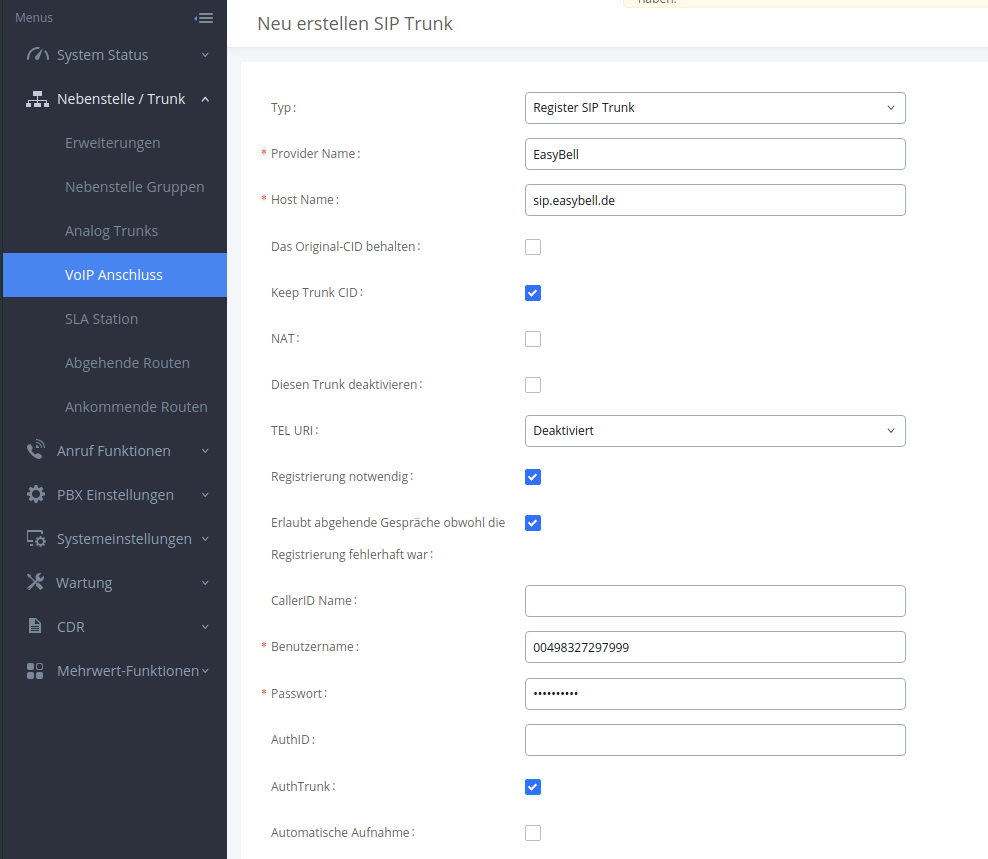Toggle the Automatische Aufnahme checkbox
Image resolution: width=988 pixels, height=859 pixels.
tap(533, 833)
